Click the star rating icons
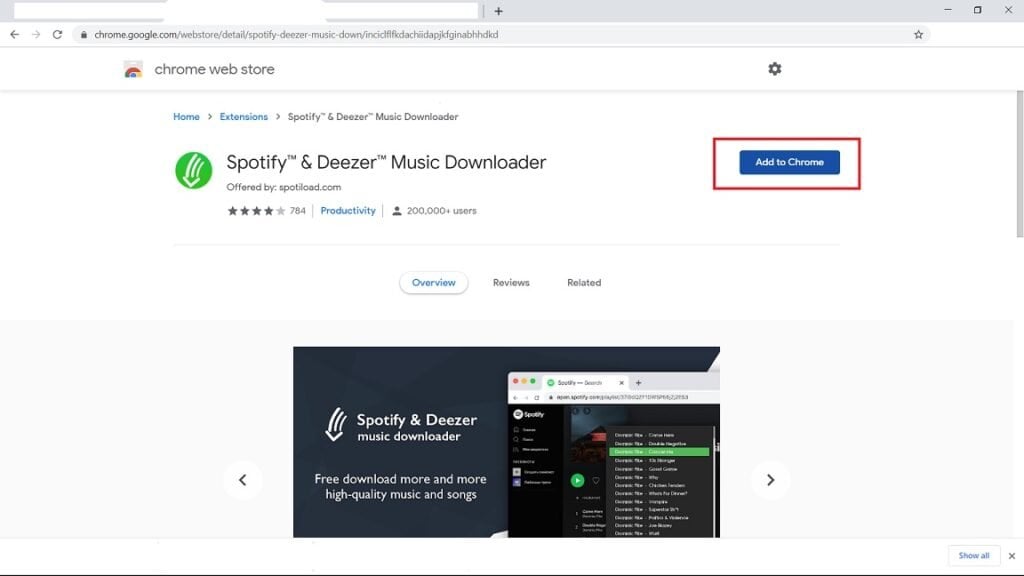1024x576 pixels. click(x=256, y=211)
